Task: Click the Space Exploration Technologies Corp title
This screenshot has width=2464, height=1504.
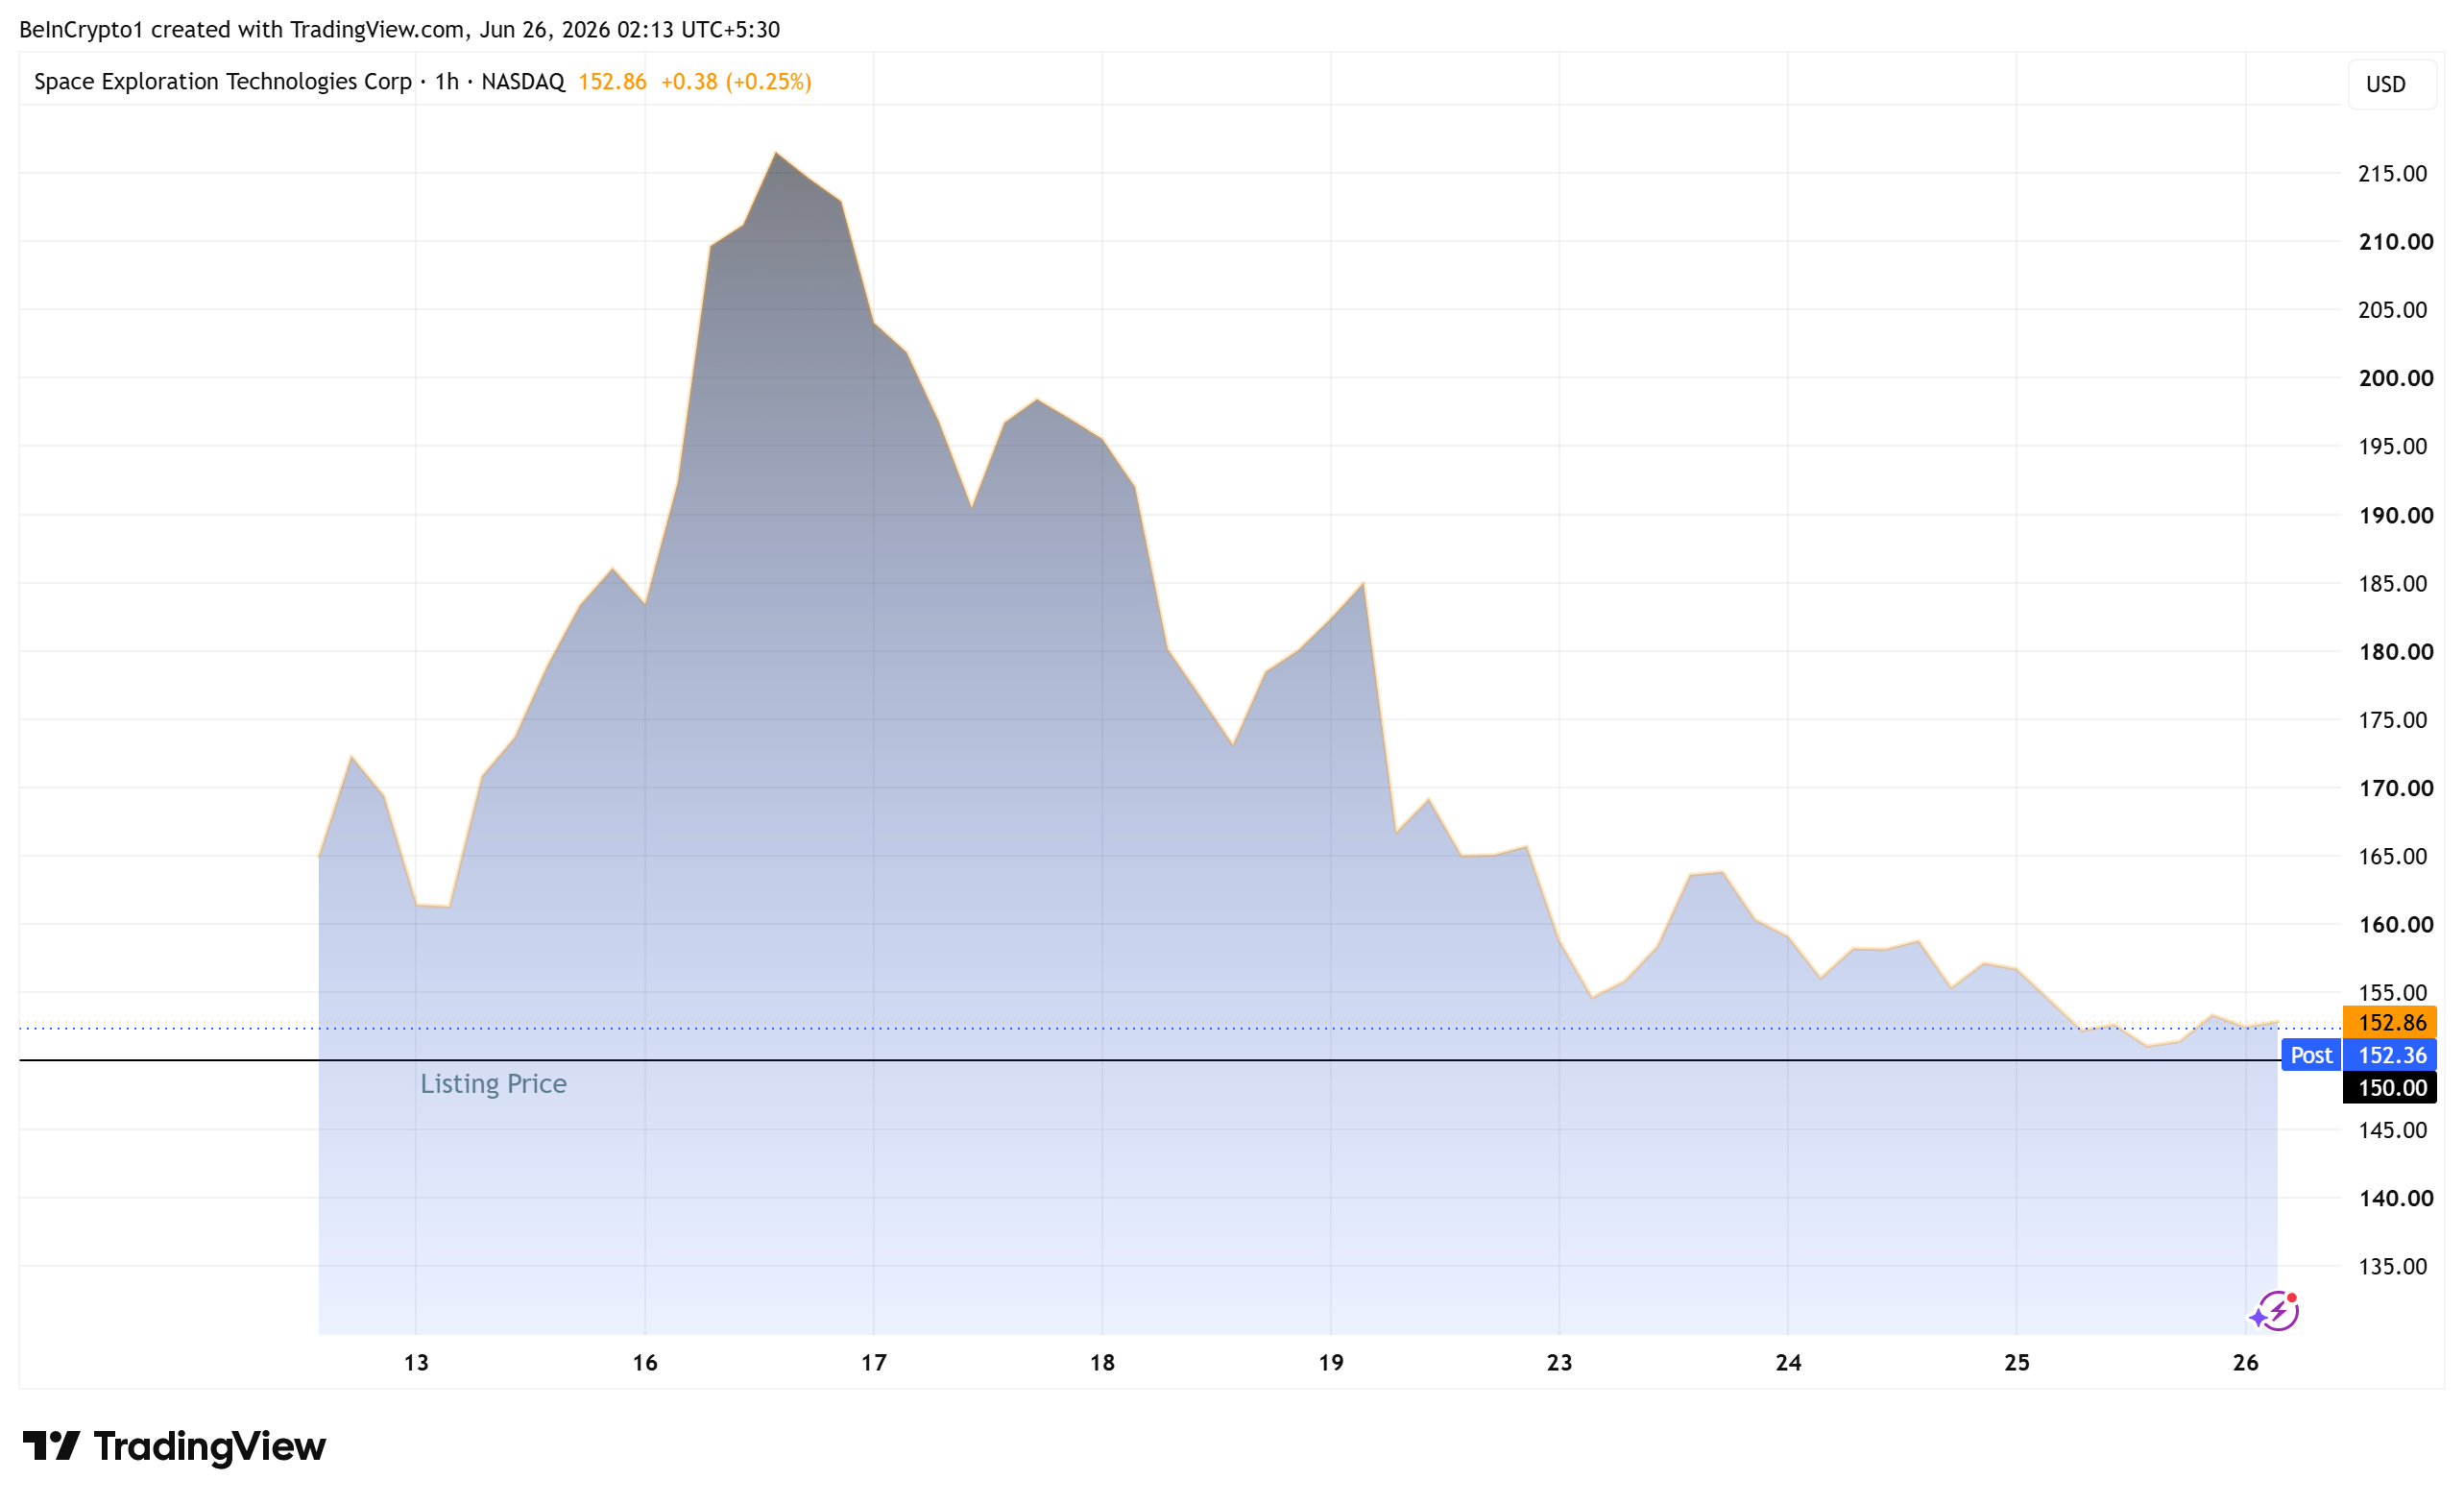Action: point(223,82)
